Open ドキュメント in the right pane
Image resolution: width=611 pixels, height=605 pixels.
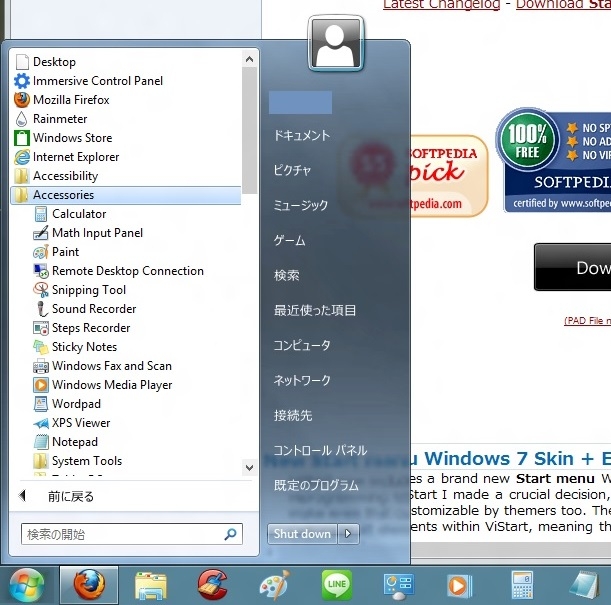(x=302, y=136)
